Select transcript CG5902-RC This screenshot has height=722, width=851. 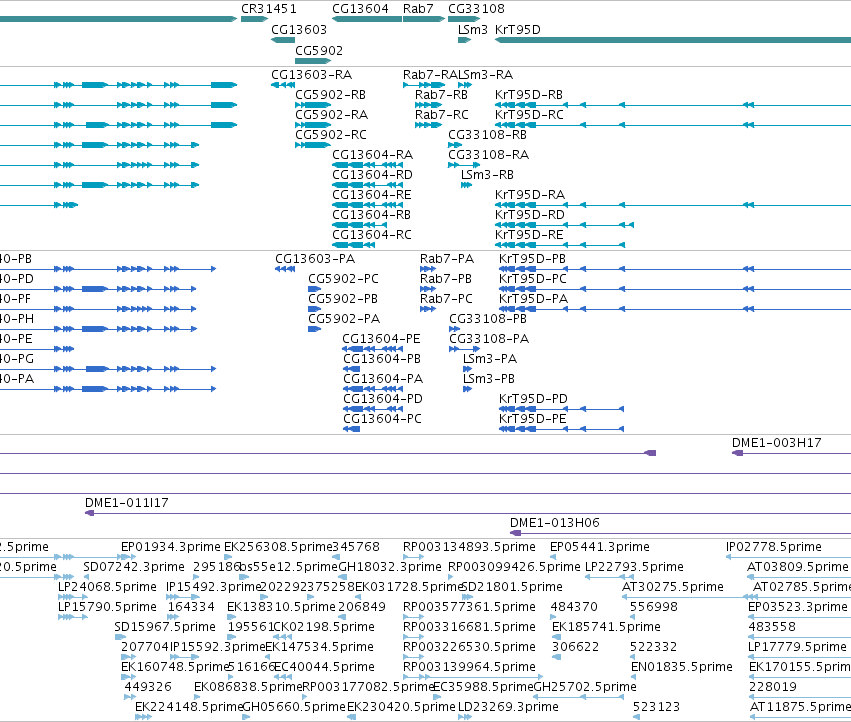(331, 135)
